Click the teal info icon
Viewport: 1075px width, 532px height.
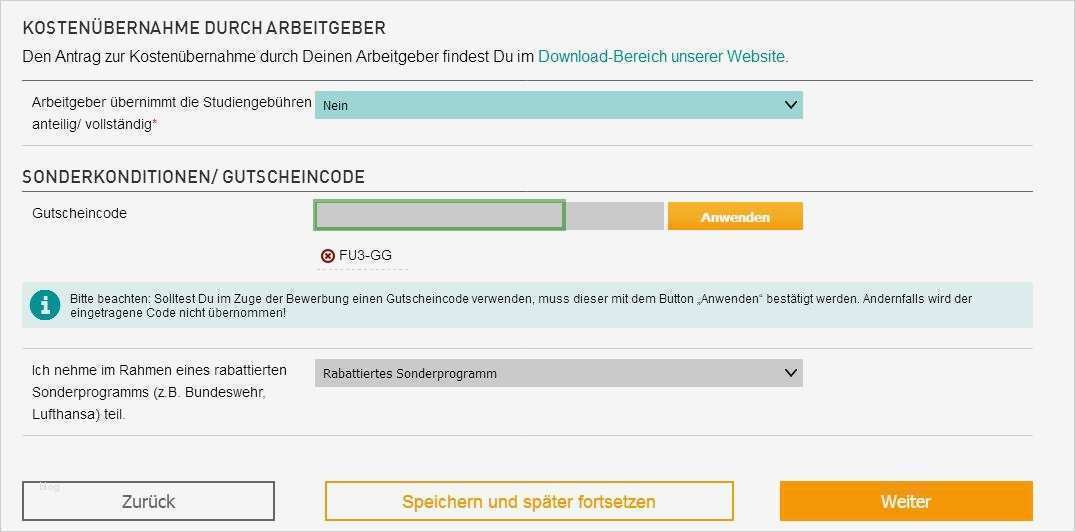[45, 305]
